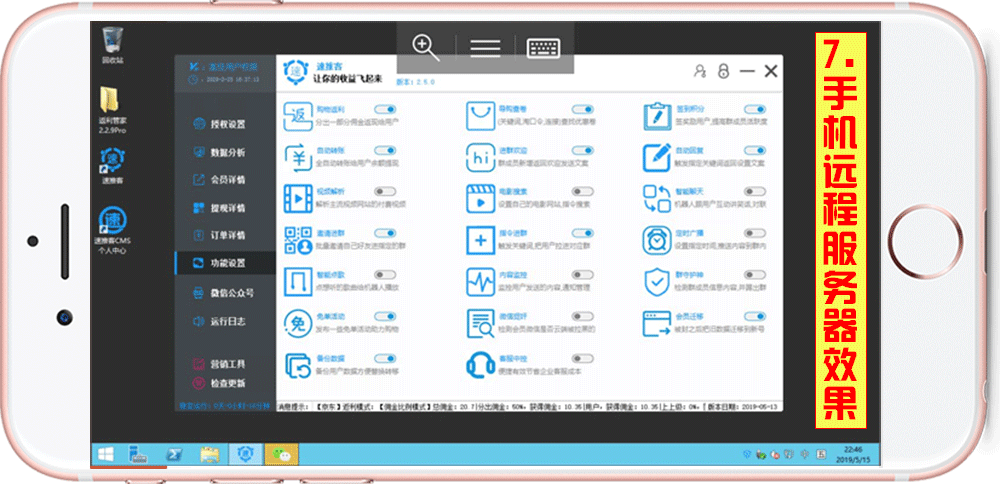The width and height of the screenshot is (1000, 484).
Task: Toggle off the 邀请进群 switch
Action: click(x=385, y=233)
